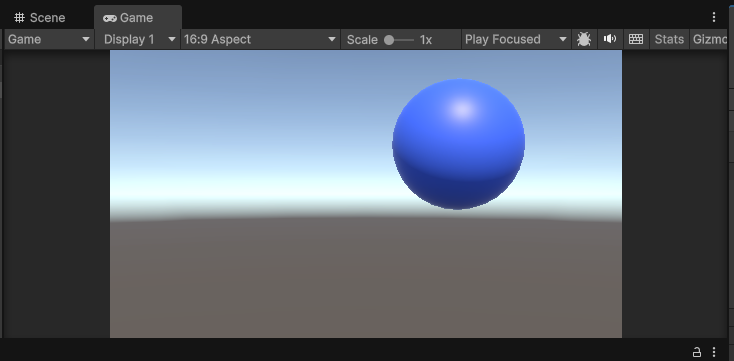Open the Game view type dropdown
The width and height of the screenshot is (734, 361).
point(48,39)
